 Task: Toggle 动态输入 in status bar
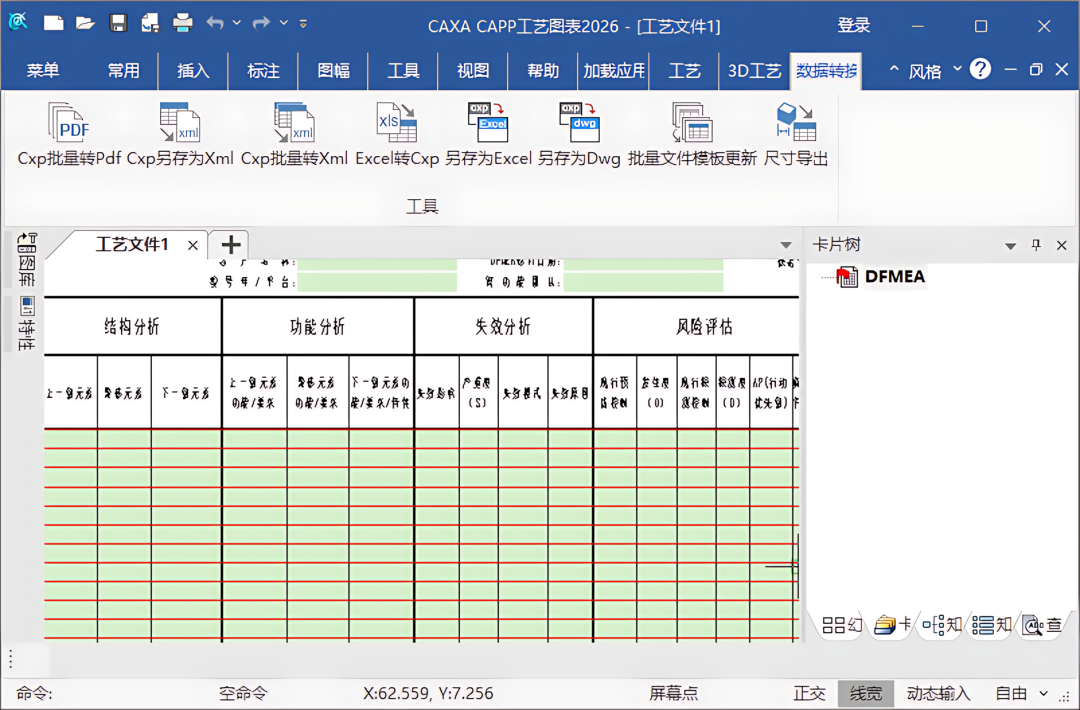pyautogui.click(x=938, y=693)
